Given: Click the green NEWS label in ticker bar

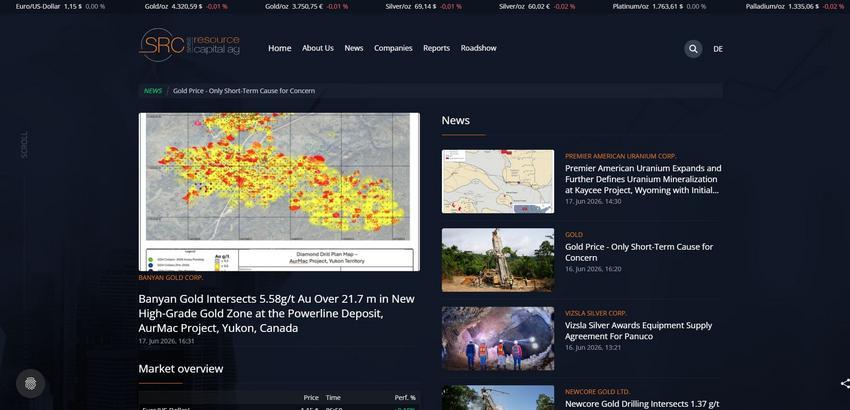Looking at the screenshot, I should pos(153,91).
